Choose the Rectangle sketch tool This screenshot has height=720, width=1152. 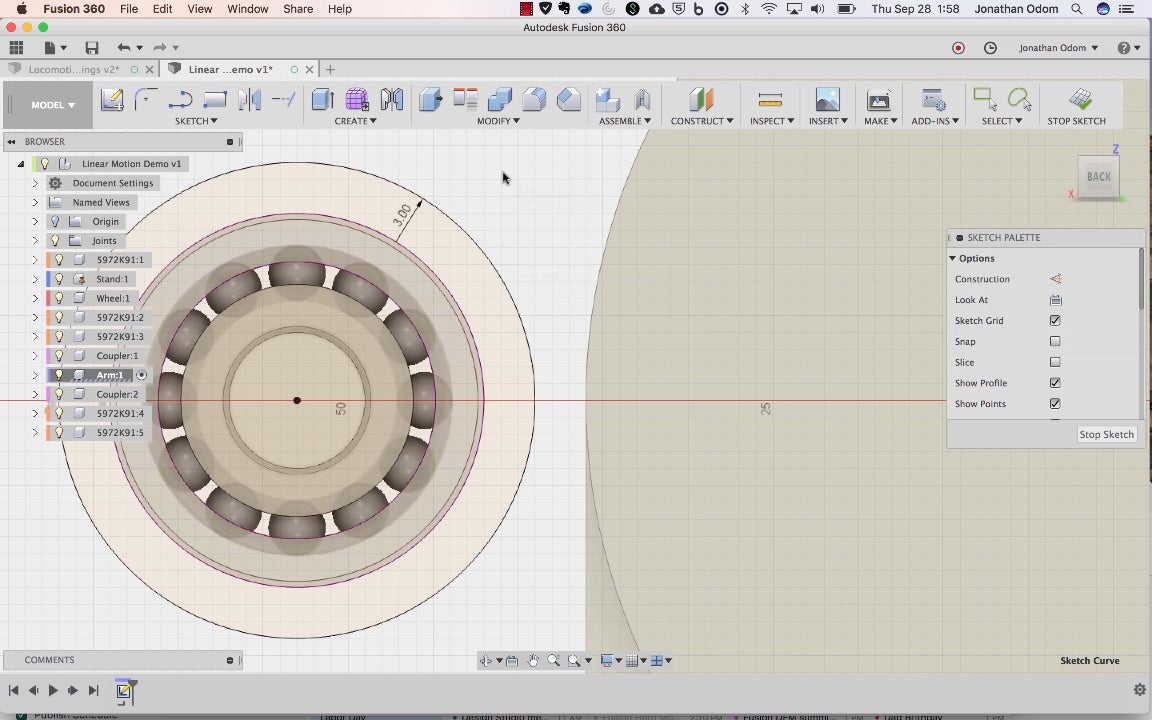(215, 99)
